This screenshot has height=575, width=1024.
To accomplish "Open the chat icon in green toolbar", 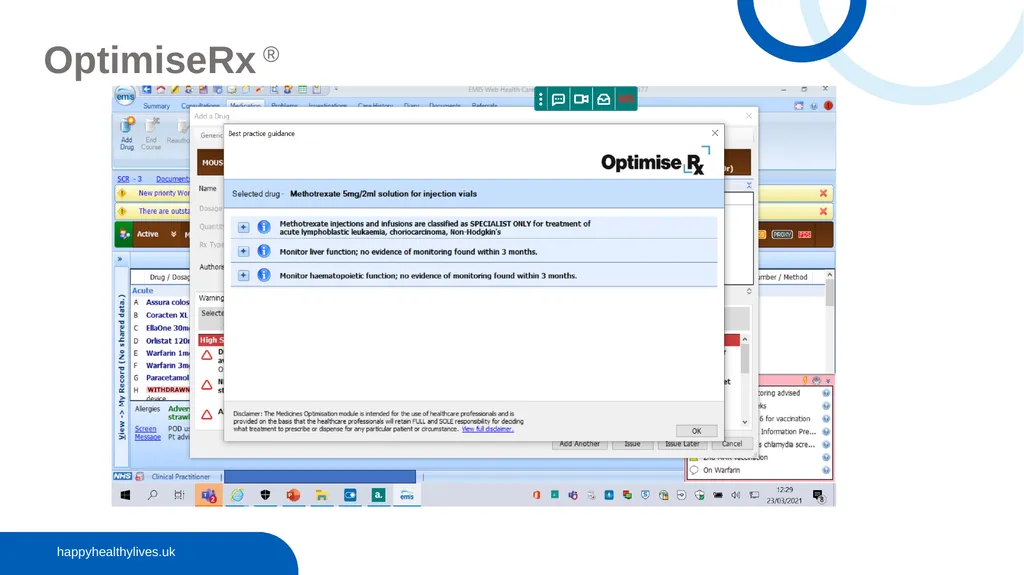I will coord(558,99).
